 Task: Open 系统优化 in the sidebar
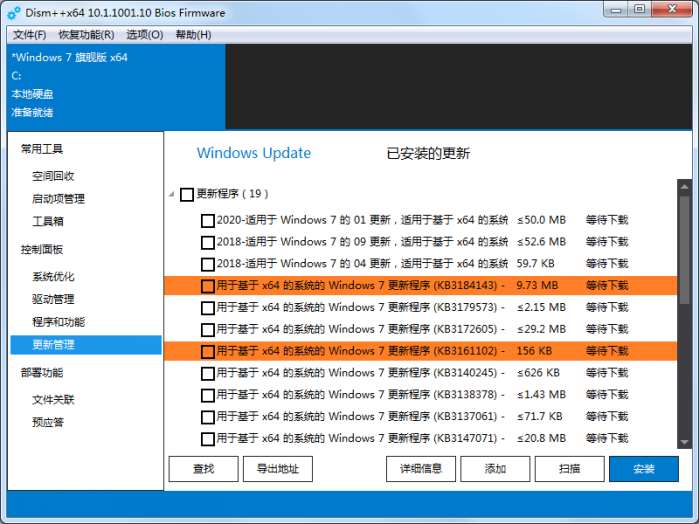click(53, 276)
